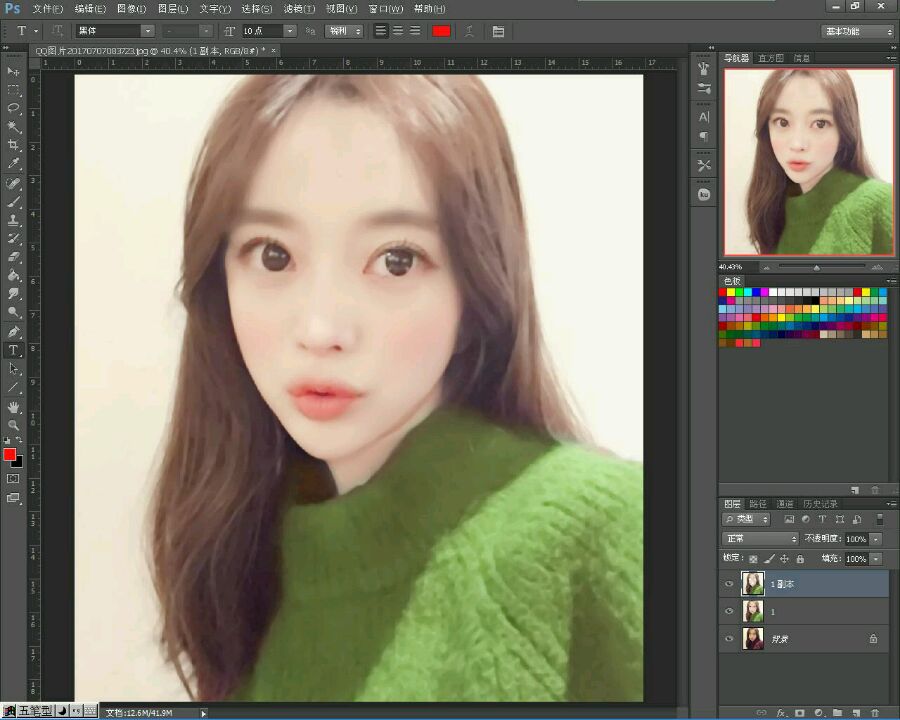The width and height of the screenshot is (900, 720).
Task: Click the 基本功能 workspace switcher
Action: tap(857, 32)
